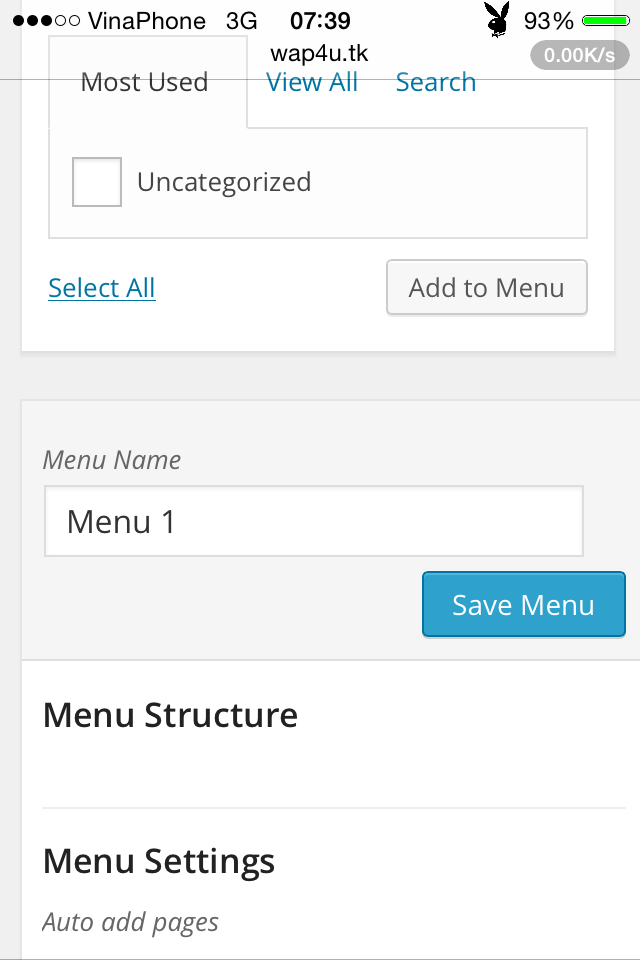Tap the signal strength dots

46,21
